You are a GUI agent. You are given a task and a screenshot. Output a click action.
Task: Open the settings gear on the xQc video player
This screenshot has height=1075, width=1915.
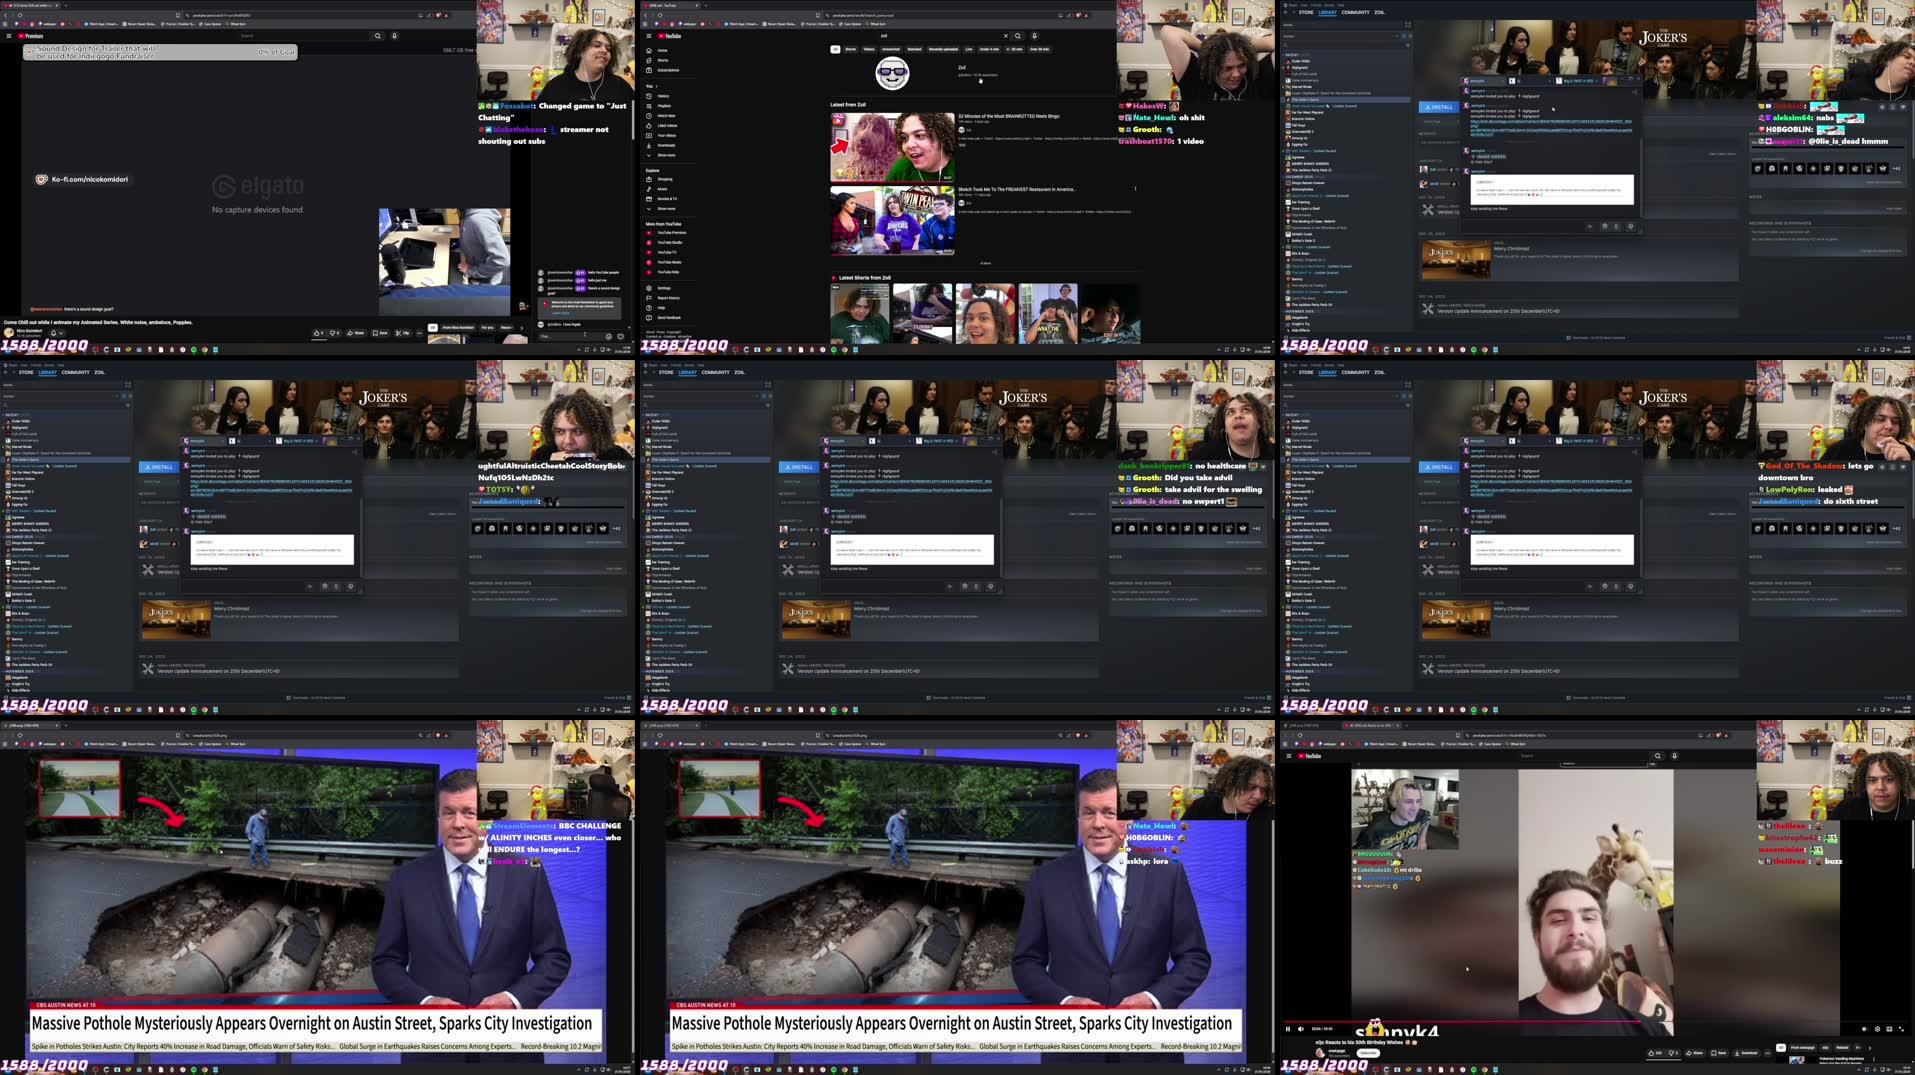1877,1028
